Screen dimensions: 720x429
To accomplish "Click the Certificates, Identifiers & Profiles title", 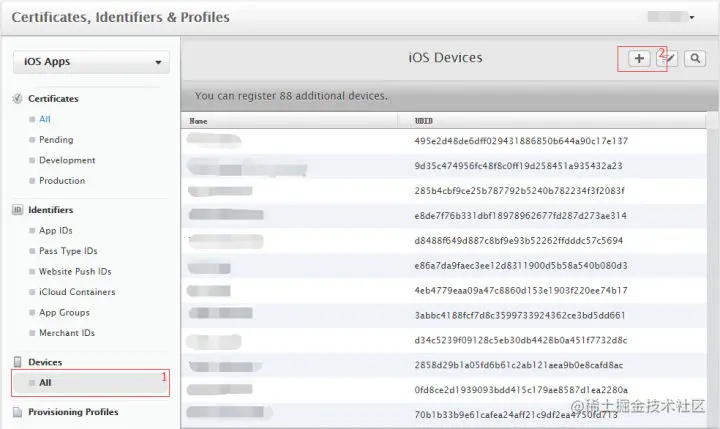I will tap(120, 17).
